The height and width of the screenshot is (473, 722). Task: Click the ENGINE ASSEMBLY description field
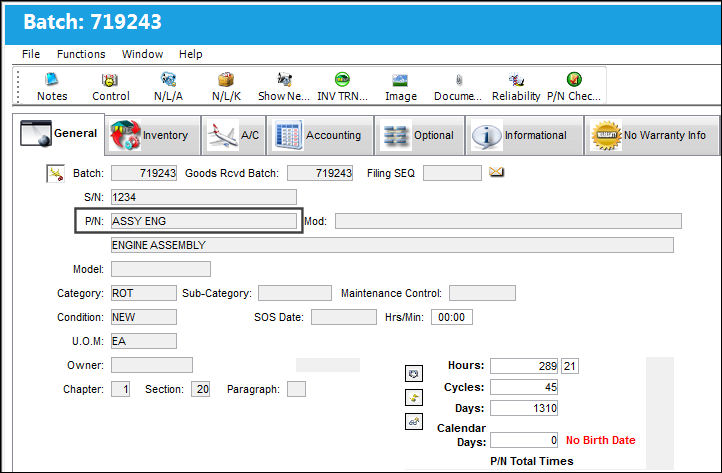(x=392, y=245)
